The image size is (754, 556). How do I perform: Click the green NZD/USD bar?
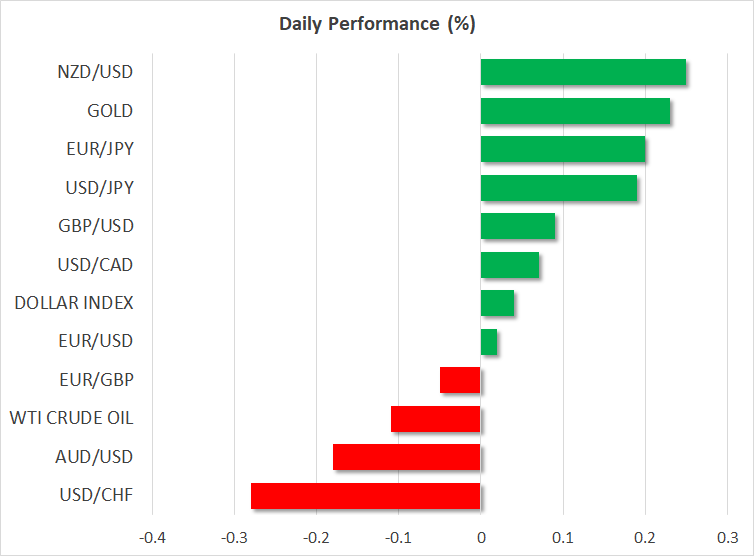coord(583,72)
